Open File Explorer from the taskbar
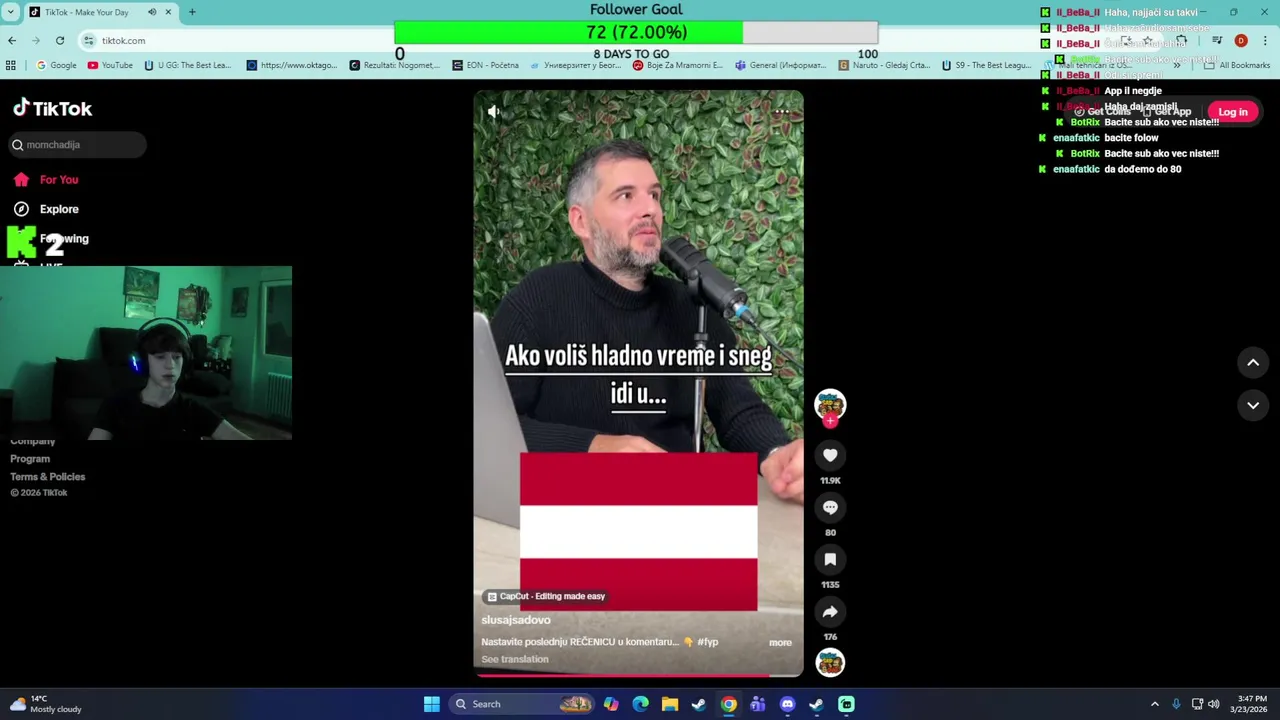The image size is (1280, 720). pyautogui.click(x=670, y=704)
